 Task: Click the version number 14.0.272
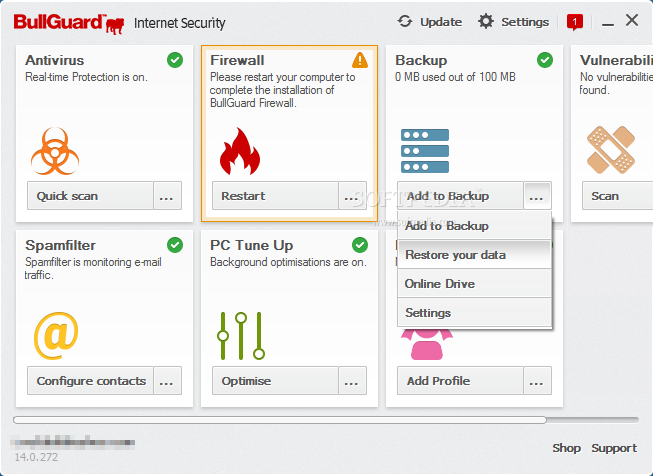(36, 457)
